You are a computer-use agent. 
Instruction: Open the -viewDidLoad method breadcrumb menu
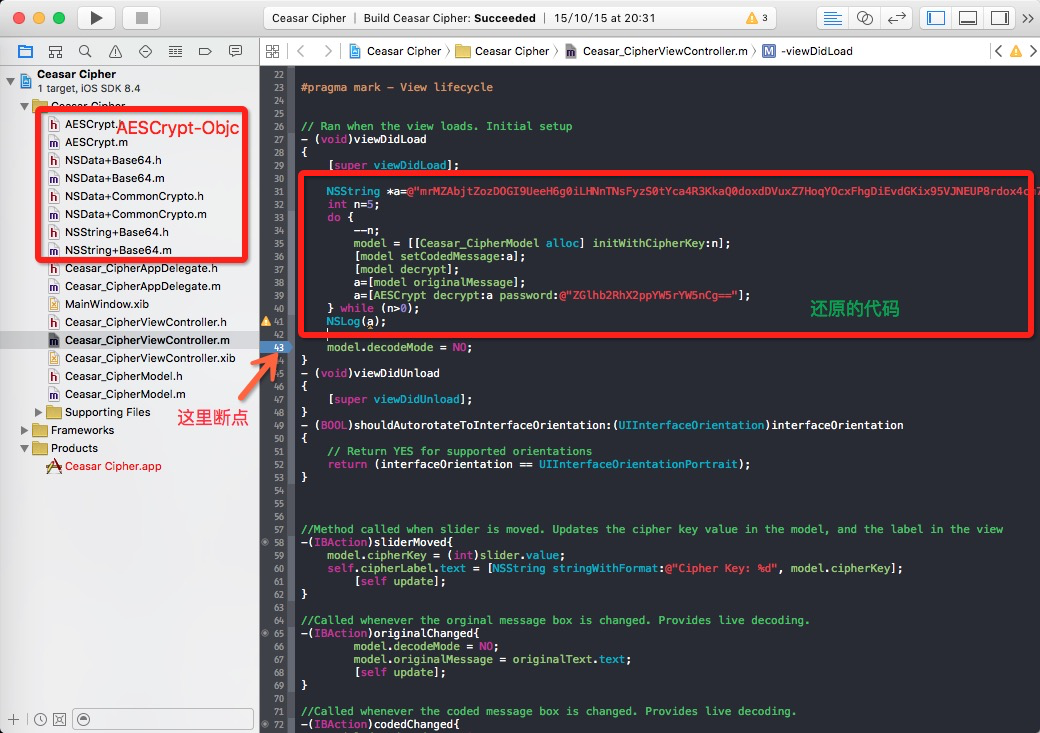click(807, 51)
